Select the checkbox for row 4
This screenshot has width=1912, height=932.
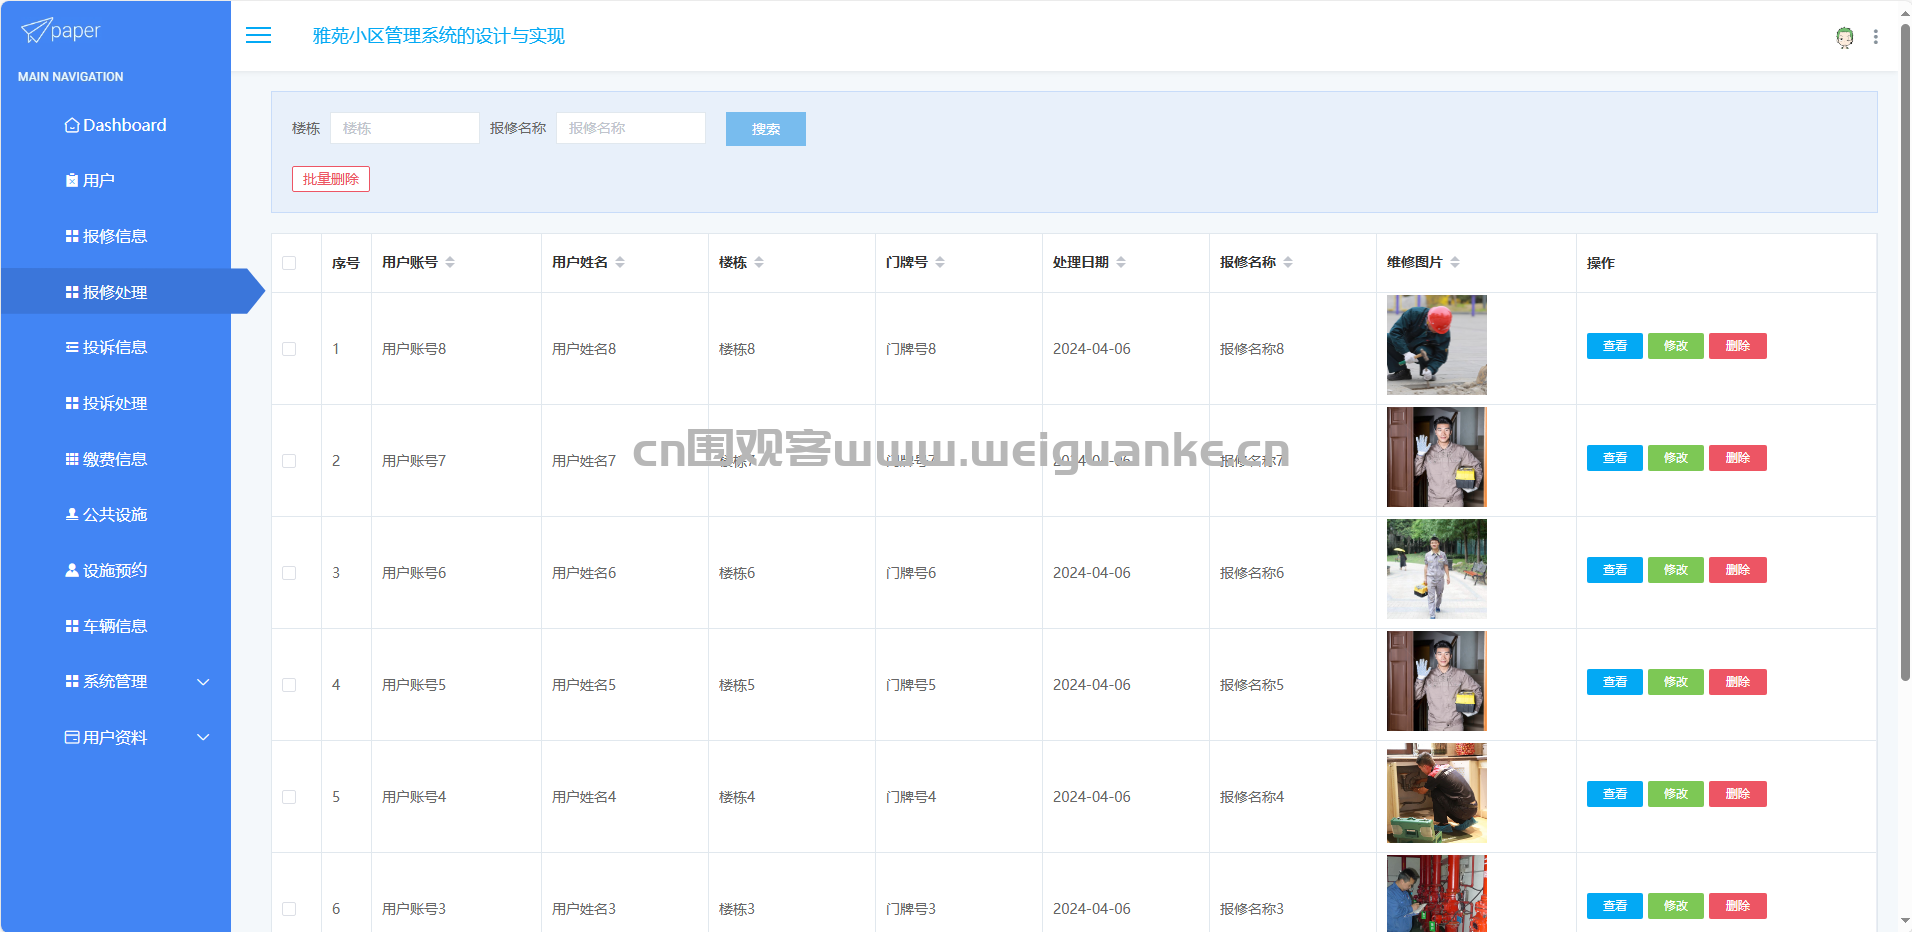pos(289,685)
